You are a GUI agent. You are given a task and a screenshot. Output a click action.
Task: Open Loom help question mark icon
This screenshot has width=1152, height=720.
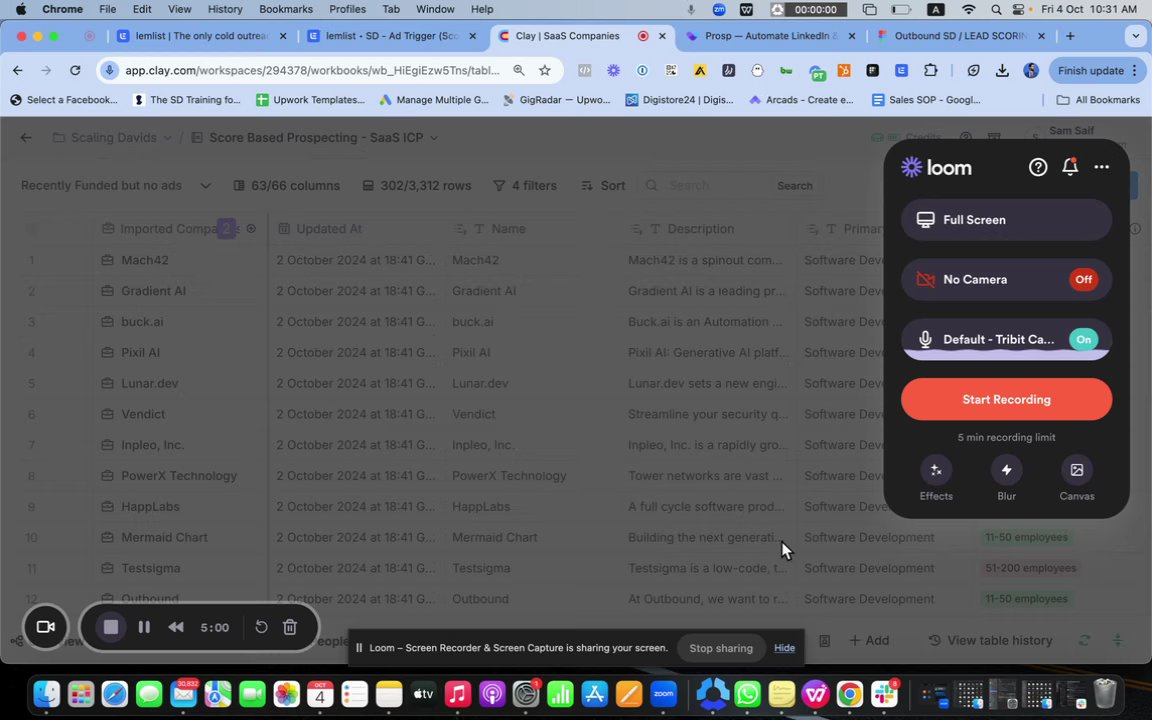click(x=1037, y=168)
